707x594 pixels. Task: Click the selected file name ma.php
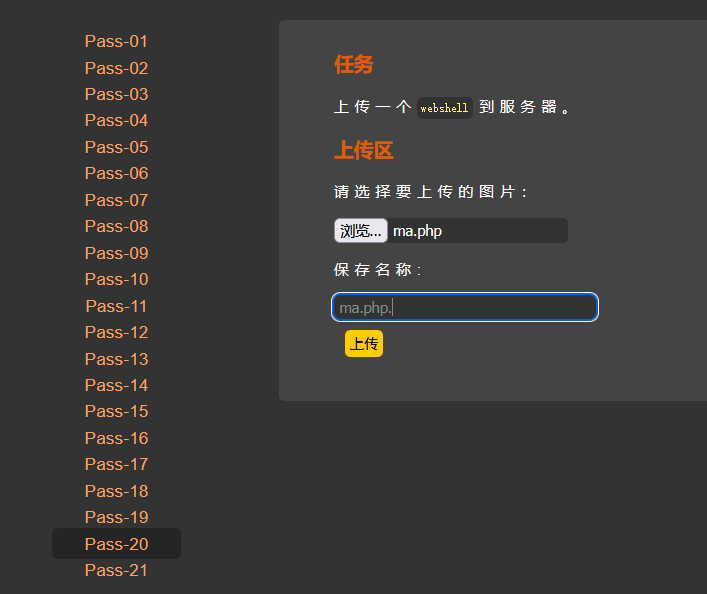point(418,231)
